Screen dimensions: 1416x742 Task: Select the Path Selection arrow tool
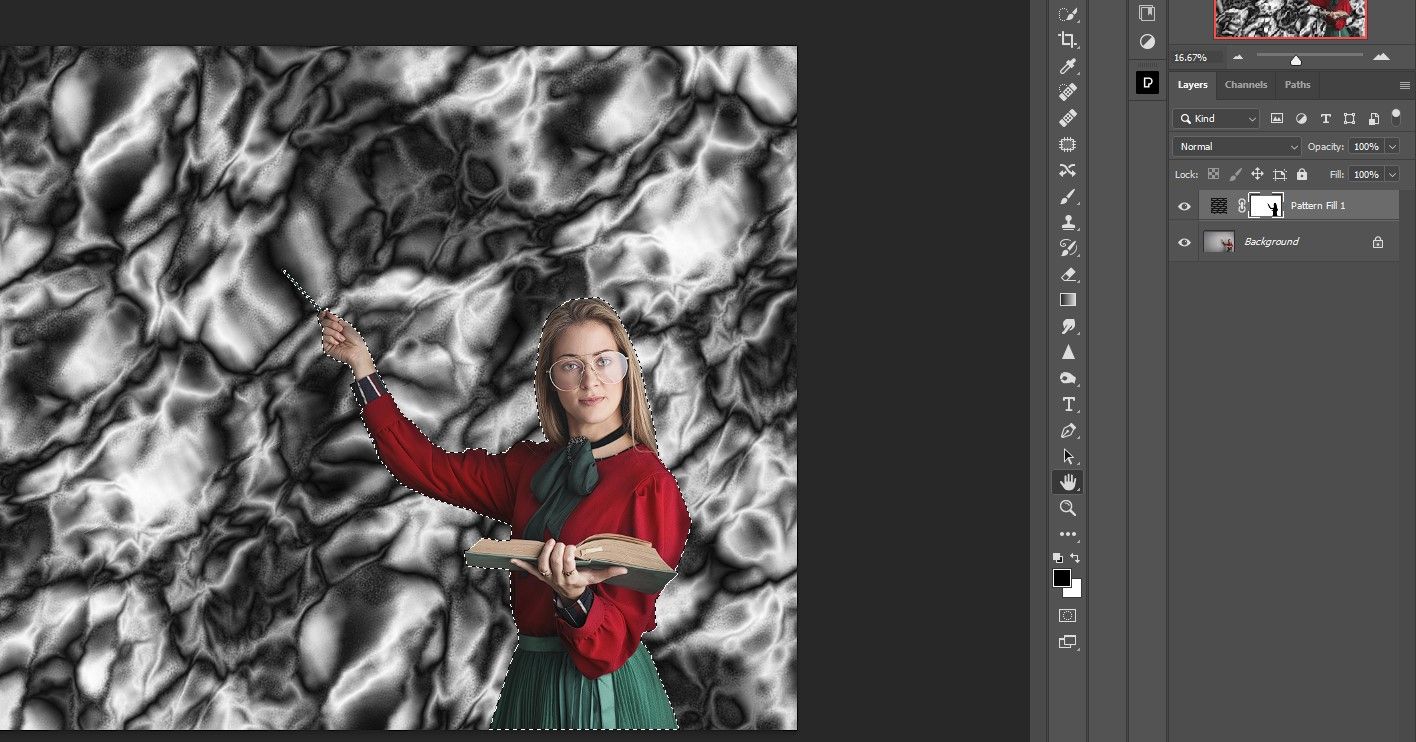coord(1068,456)
